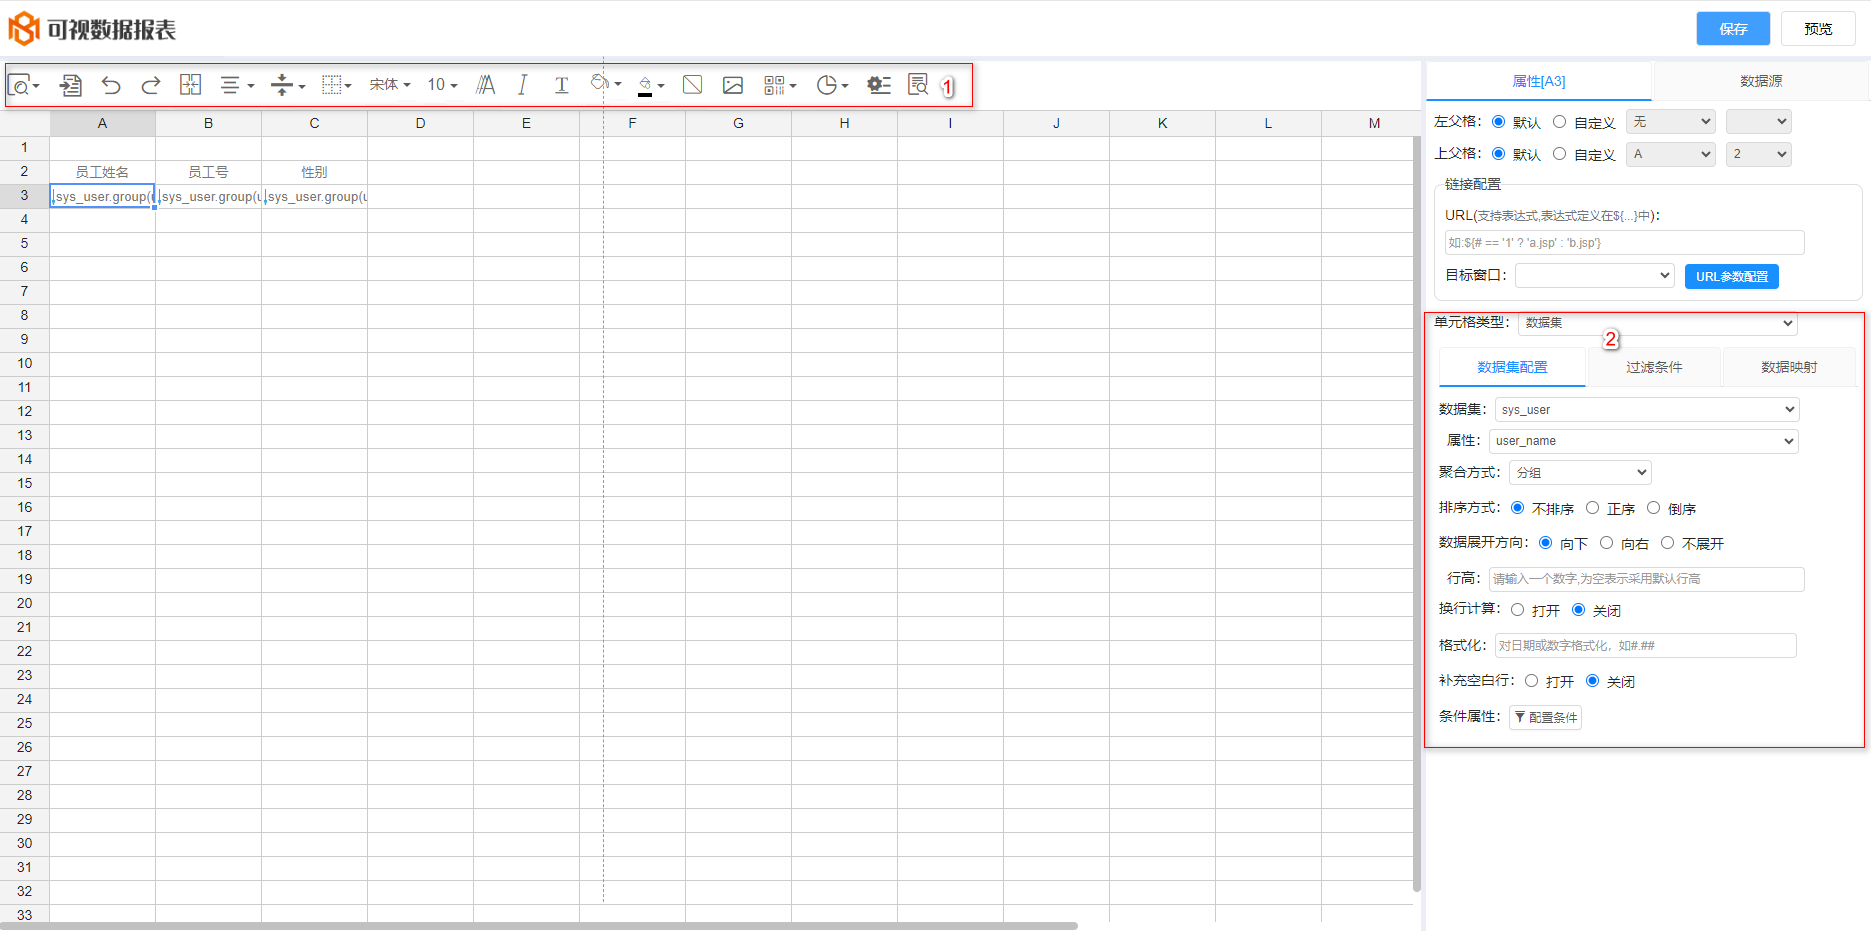Image resolution: width=1871 pixels, height=937 pixels.
Task: Open the 聚合方式 dropdown showing 分组
Action: tap(1580, 472)
